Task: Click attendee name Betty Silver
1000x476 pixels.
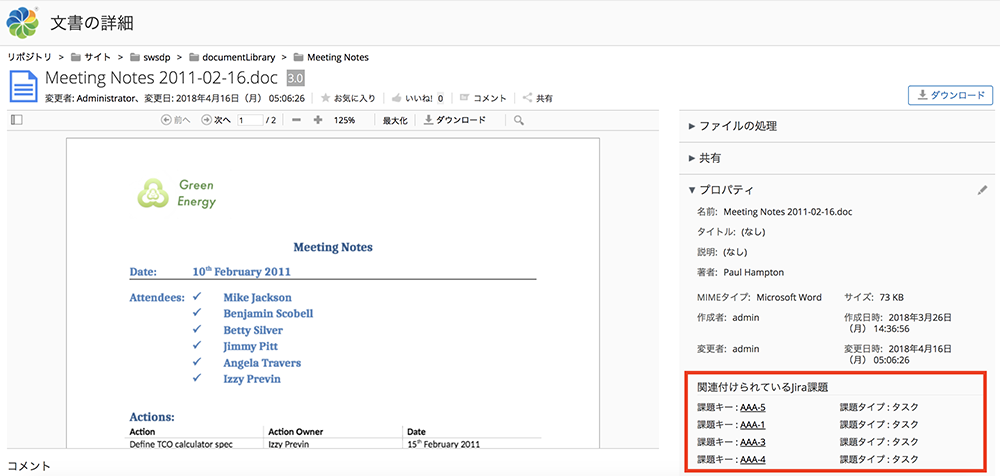Action: tap(253, 331)
